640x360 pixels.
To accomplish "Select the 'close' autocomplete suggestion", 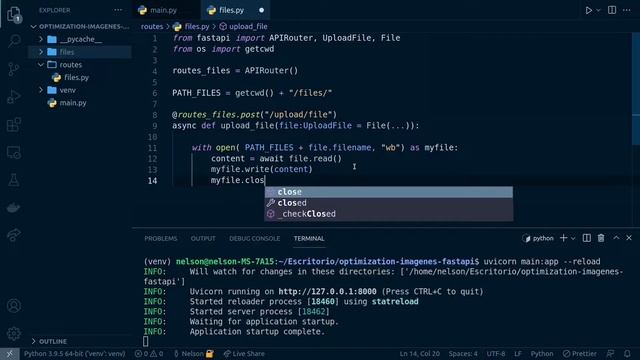I will tap(389, 192).
